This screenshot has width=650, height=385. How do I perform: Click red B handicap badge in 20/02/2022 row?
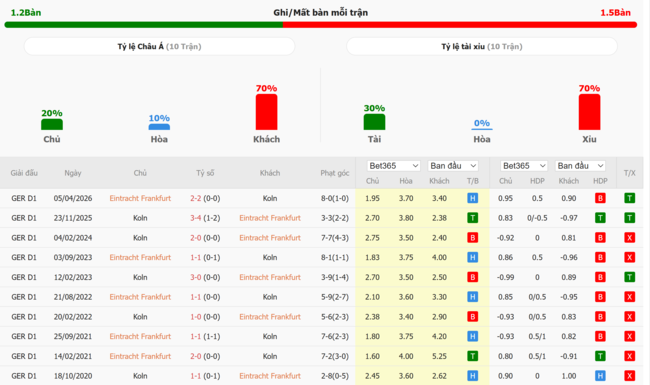click(600, 317)
